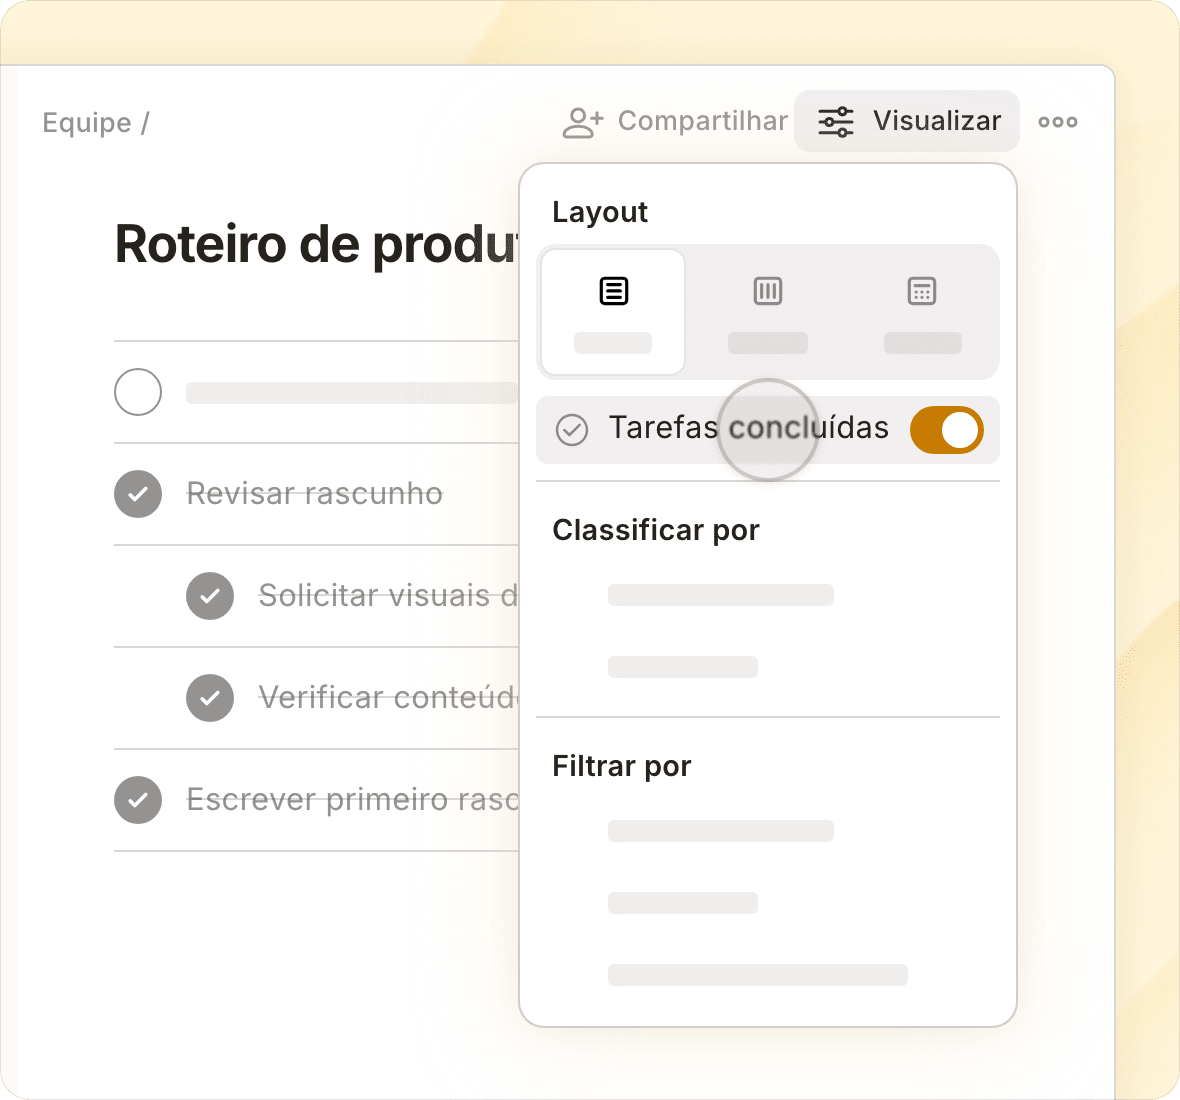1180x1100 pixels.
Task: Click the Tarefas concluídas label
Action: (748, 427)
